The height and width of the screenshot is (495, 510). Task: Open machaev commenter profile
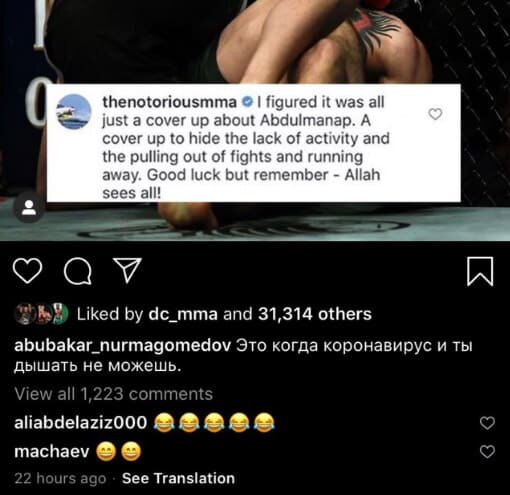pos(52,452)
